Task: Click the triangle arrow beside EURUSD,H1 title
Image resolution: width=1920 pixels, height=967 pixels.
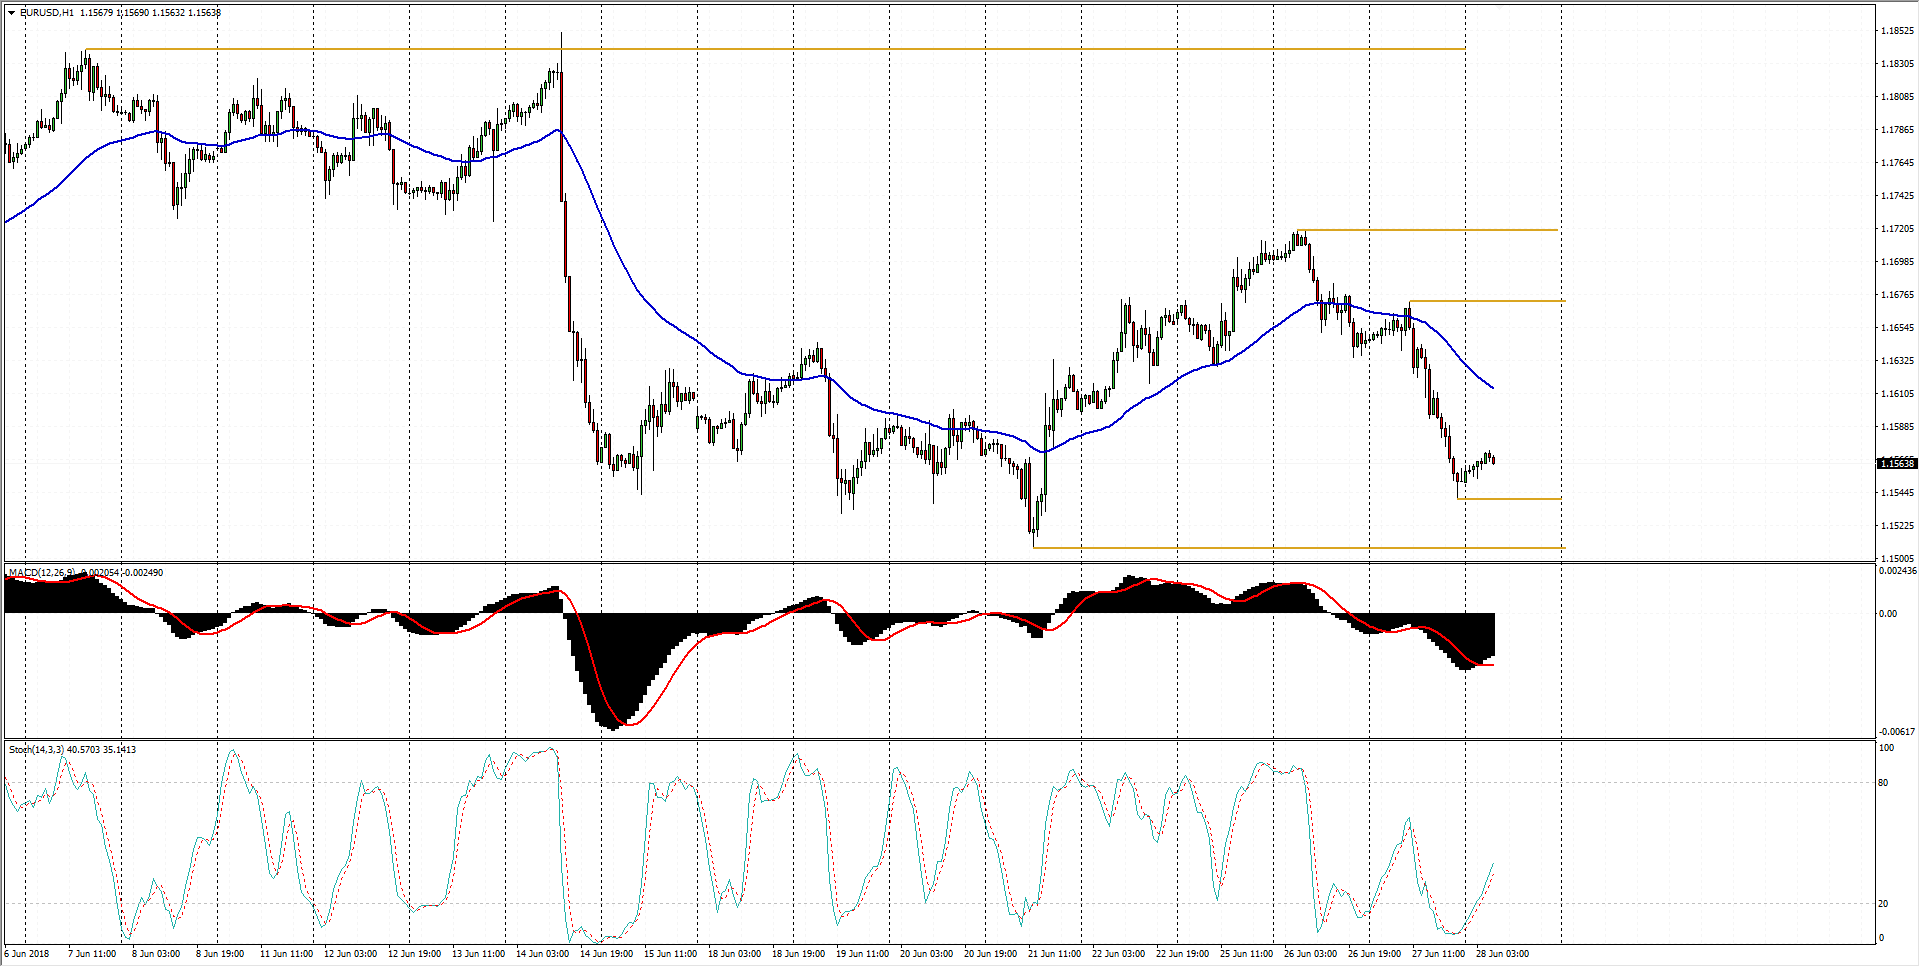Action: (x=11, y=13)
